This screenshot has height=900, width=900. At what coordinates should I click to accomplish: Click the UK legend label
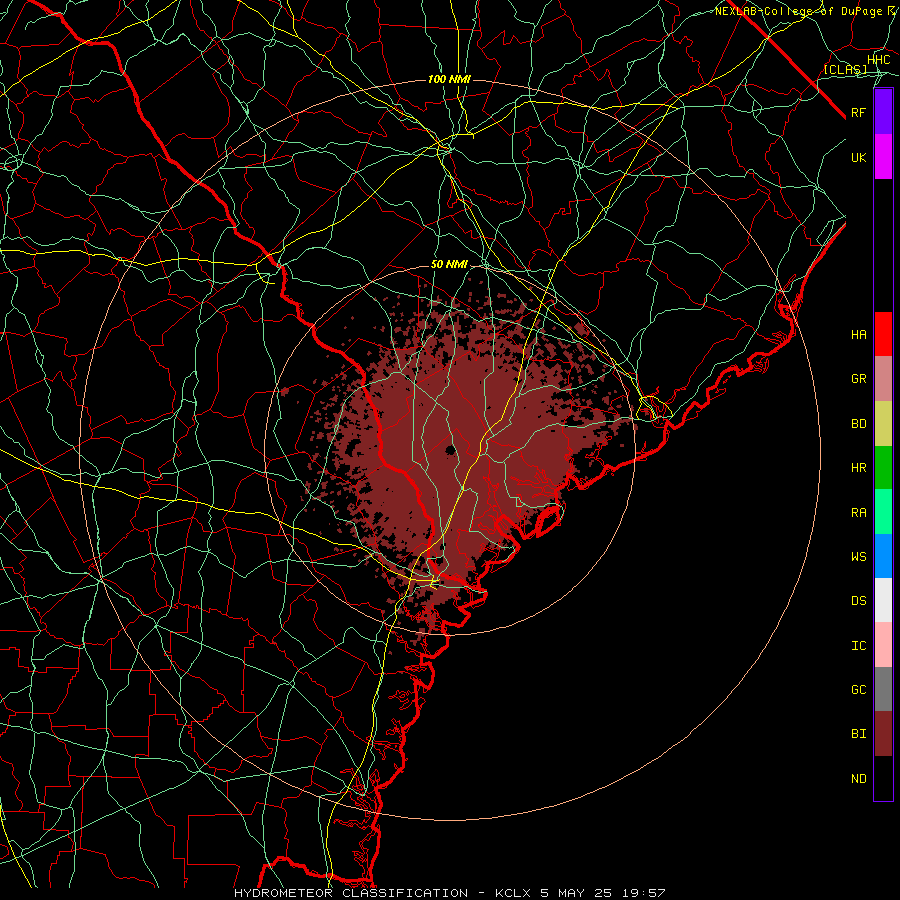tap(859, 157)
